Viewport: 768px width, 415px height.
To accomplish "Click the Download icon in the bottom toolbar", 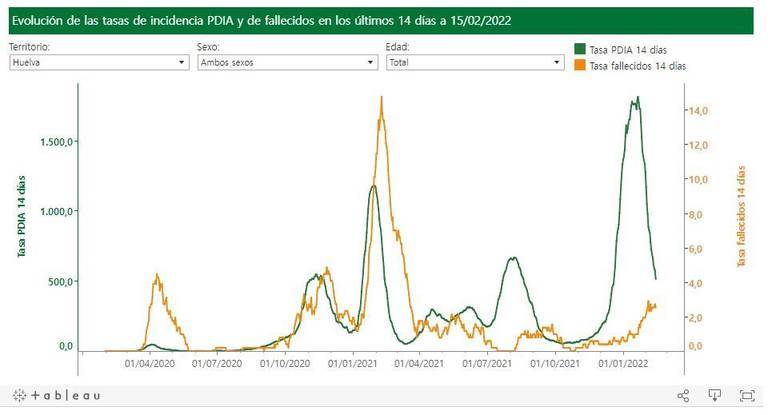I will pos(715,396).
